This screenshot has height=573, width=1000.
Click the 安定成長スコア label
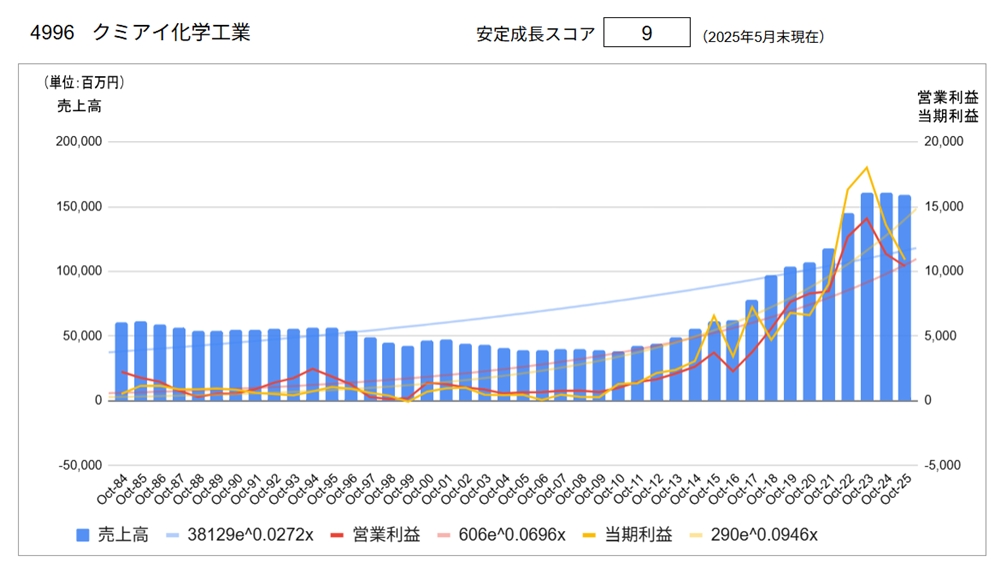[x=536, y=34]
